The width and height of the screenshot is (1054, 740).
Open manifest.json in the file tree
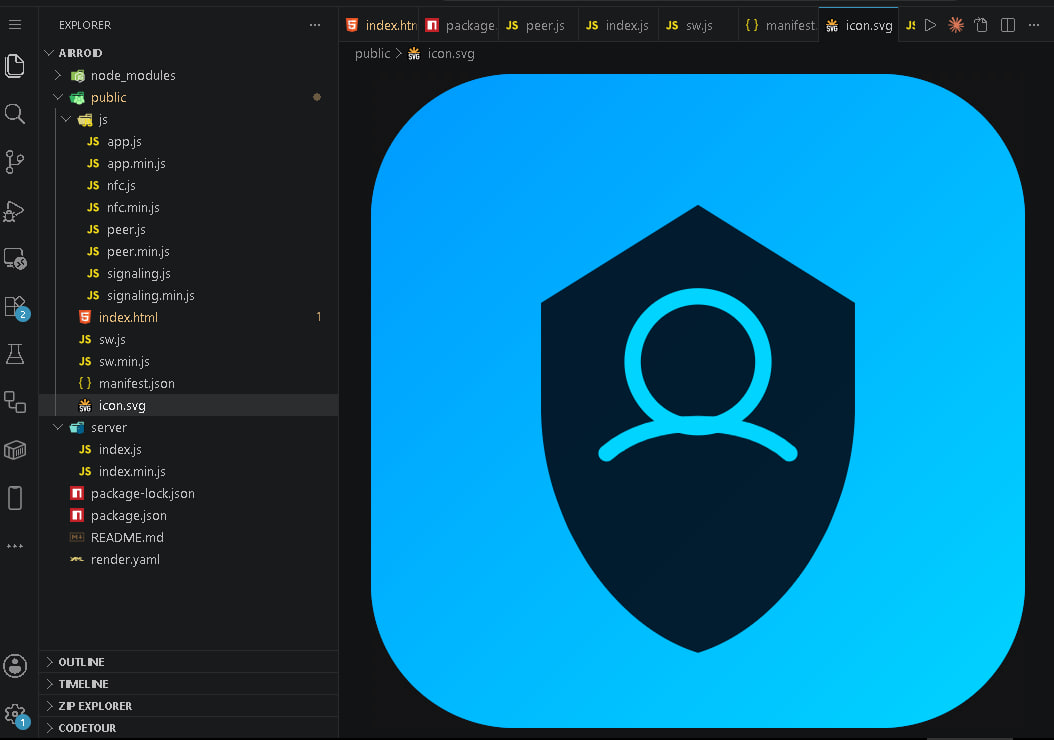pos(188,384)
